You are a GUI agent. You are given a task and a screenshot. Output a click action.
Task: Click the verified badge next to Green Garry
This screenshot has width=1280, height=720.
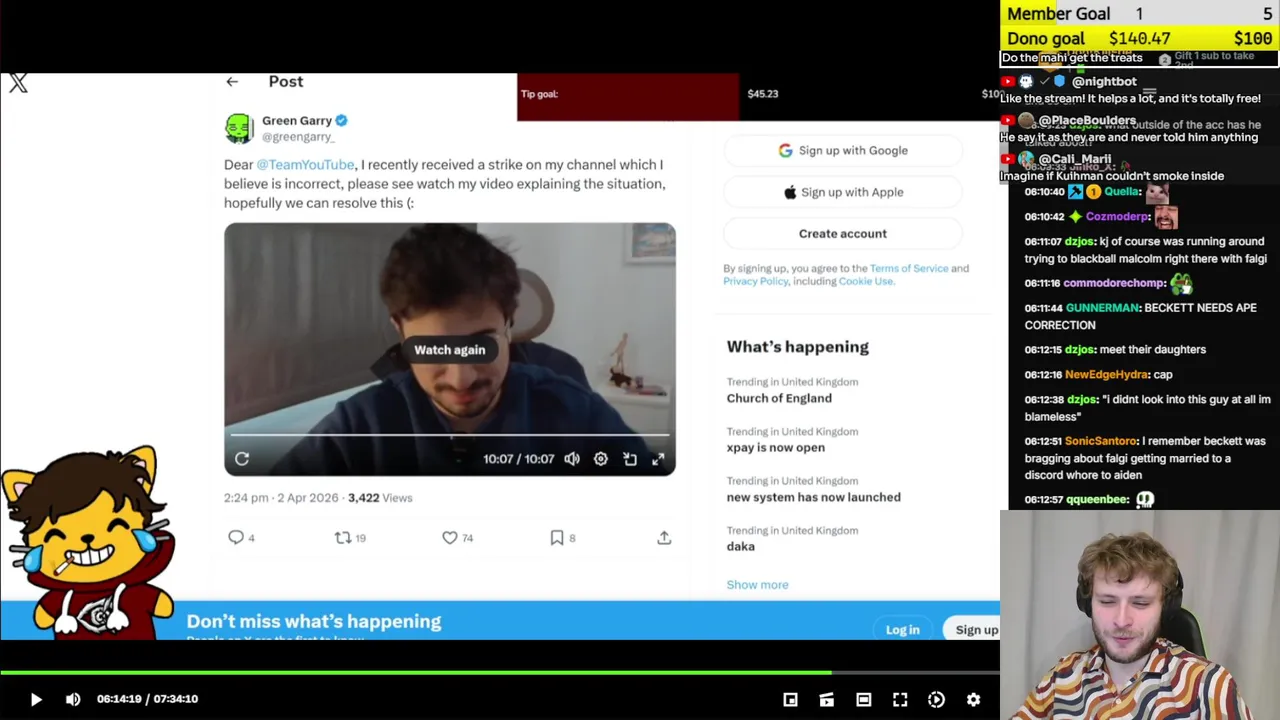tap(341, 120)
